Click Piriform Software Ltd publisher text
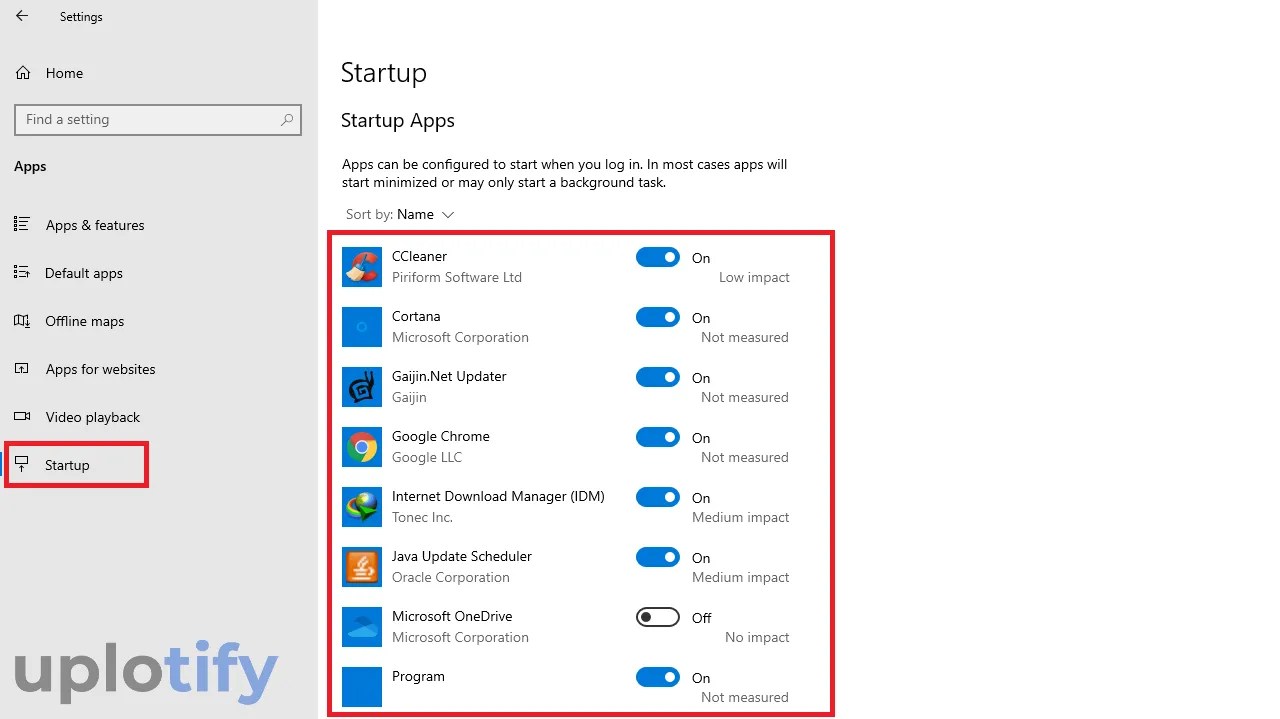The height and width of the screenshot is (719, 1280). [x=457, y=277]
